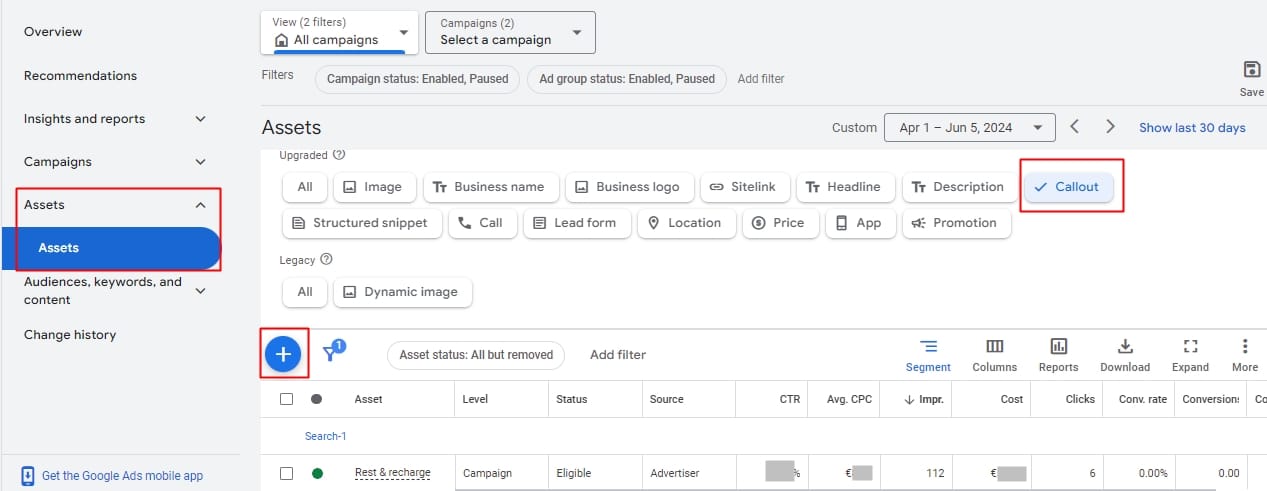Open Recommendations from the left menu

(80, 76)
